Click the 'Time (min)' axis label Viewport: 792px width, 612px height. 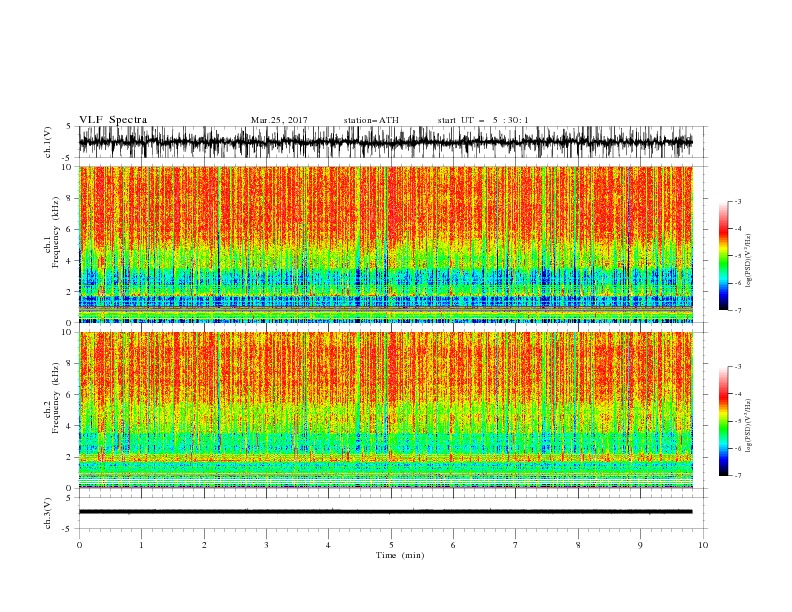[x=400, y=555]
